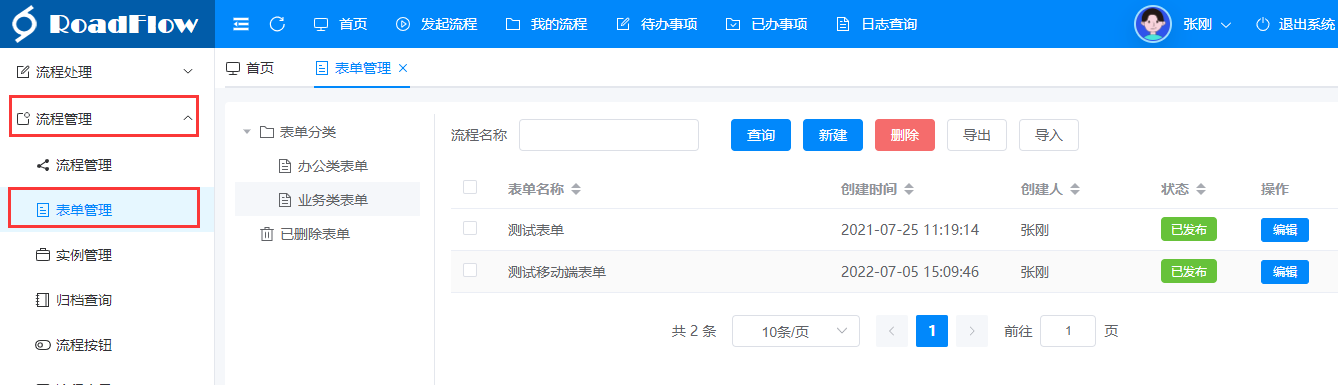Collapse the sidebar with the hamburger icon

click(241, 24)
